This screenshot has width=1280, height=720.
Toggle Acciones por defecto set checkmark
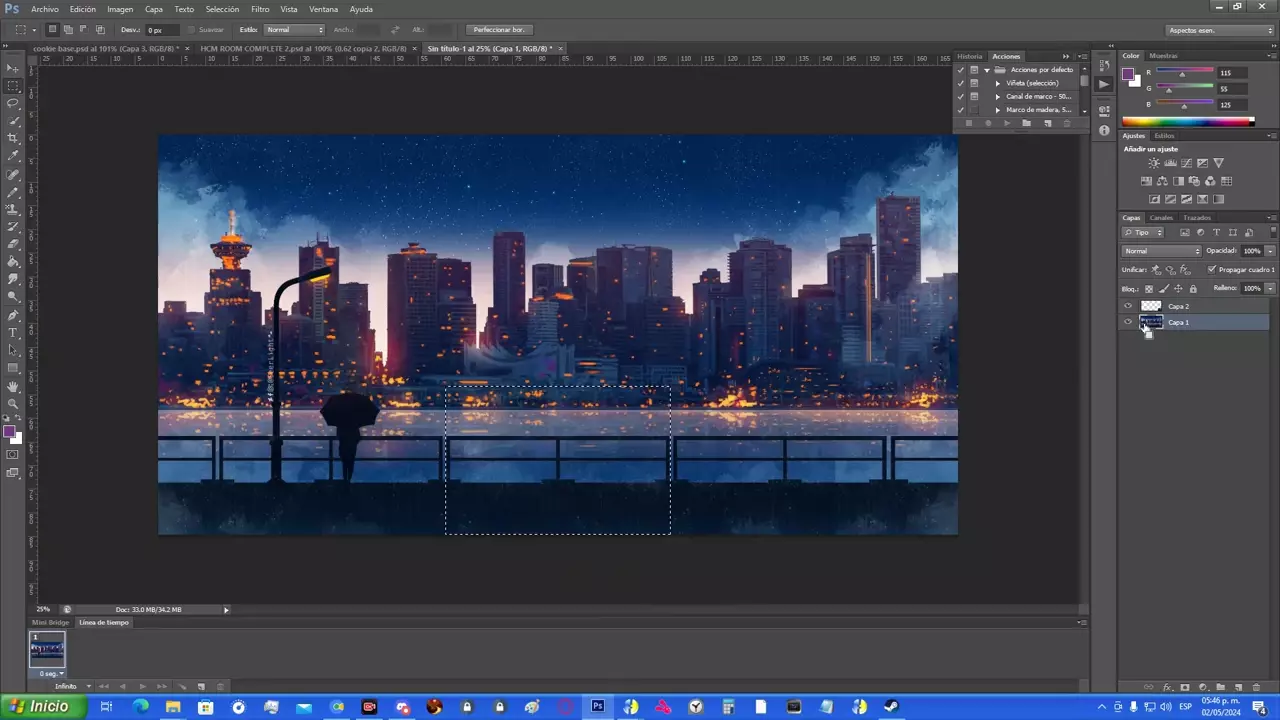coord(961,70)
